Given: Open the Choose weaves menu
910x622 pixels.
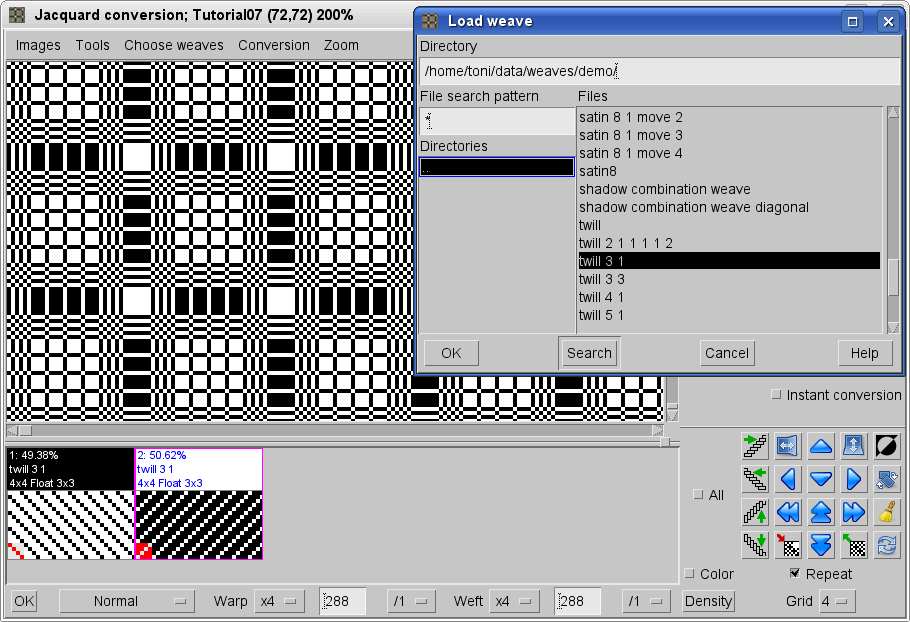Looking at the screenshot, I should tap(174, 45).
